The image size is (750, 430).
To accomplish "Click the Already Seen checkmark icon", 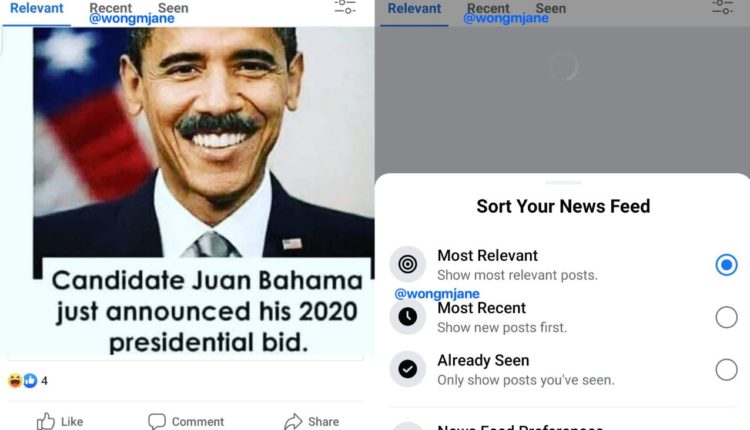I will pos(407,369).
